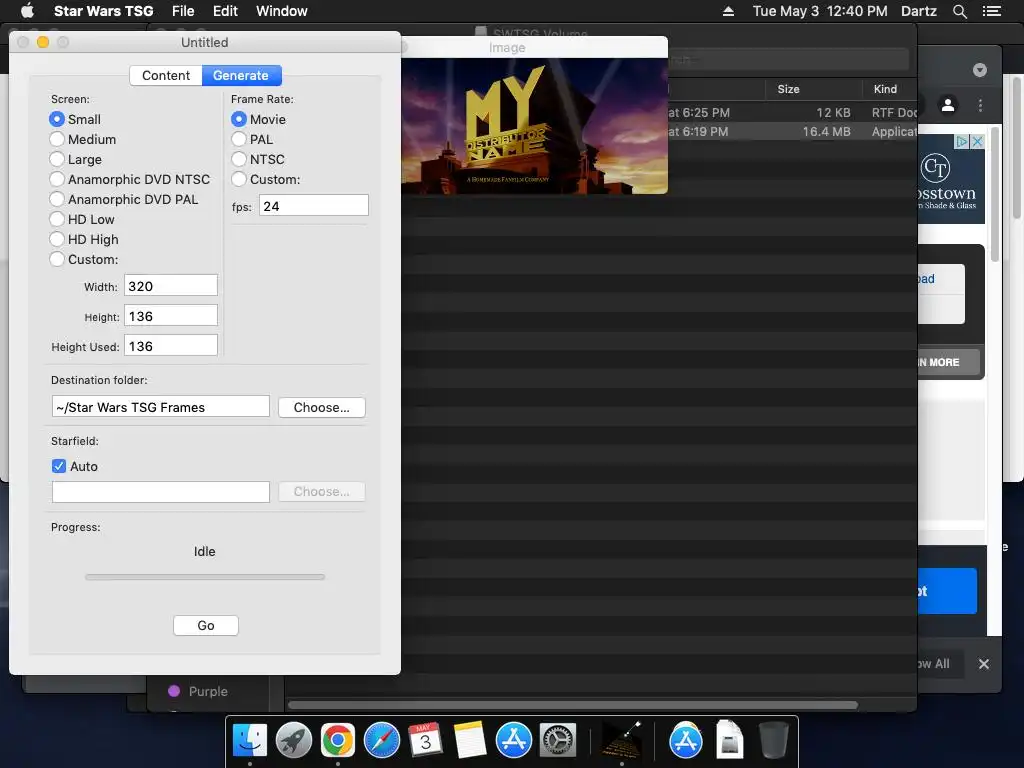Launch Launchpad rocket icon in Dock

(294, 741)
